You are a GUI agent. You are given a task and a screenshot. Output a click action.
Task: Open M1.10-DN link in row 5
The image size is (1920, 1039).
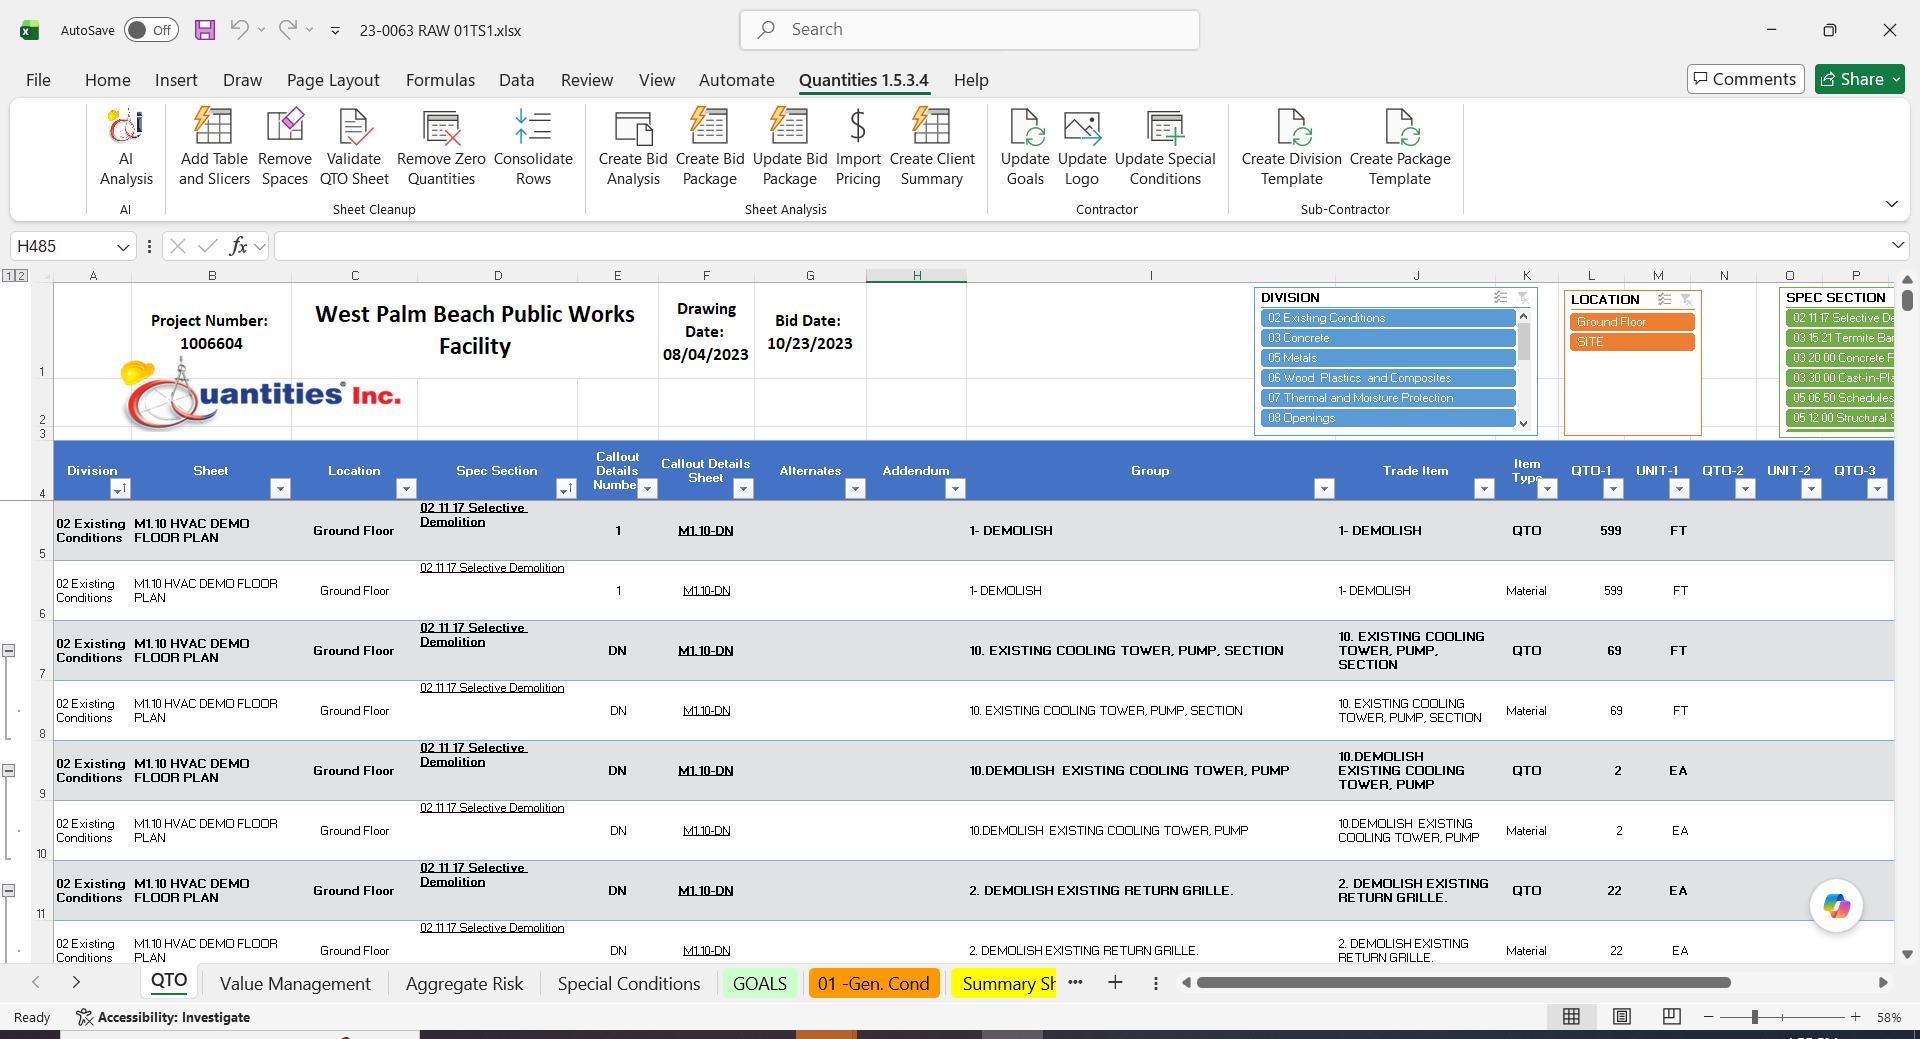tap(705, 531)
